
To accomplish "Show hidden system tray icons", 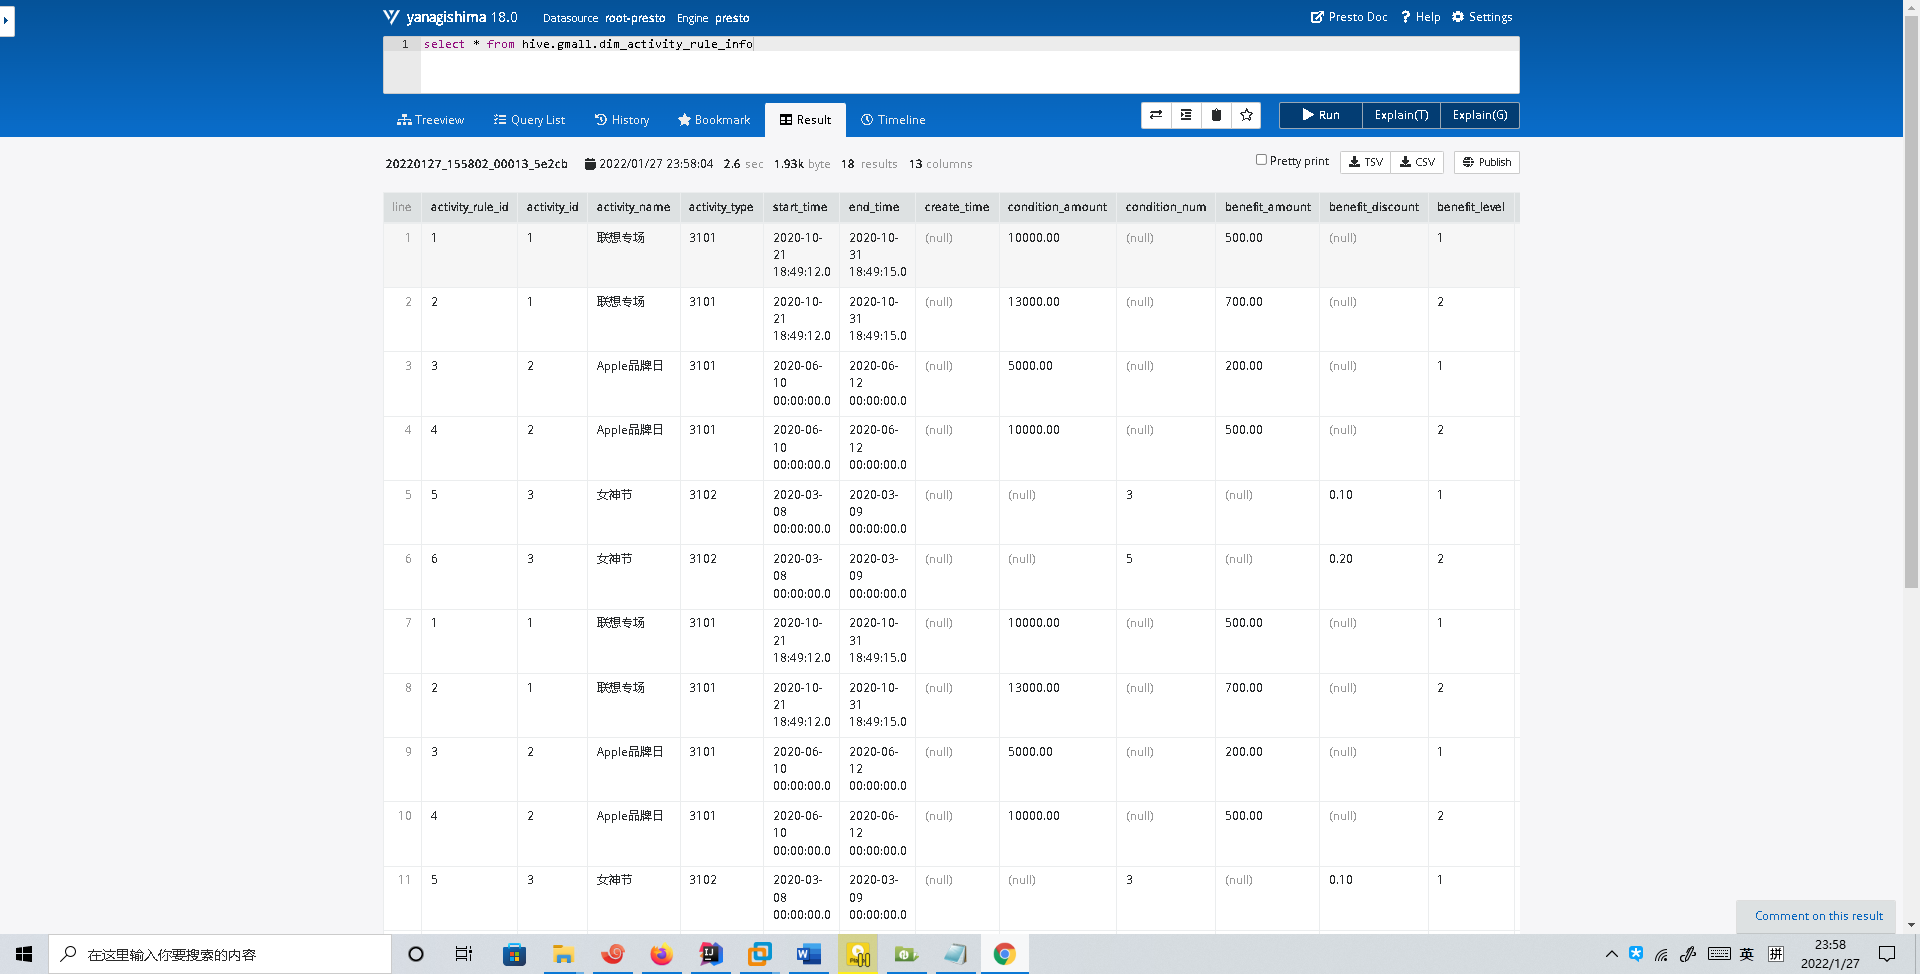I will 1612,954.
